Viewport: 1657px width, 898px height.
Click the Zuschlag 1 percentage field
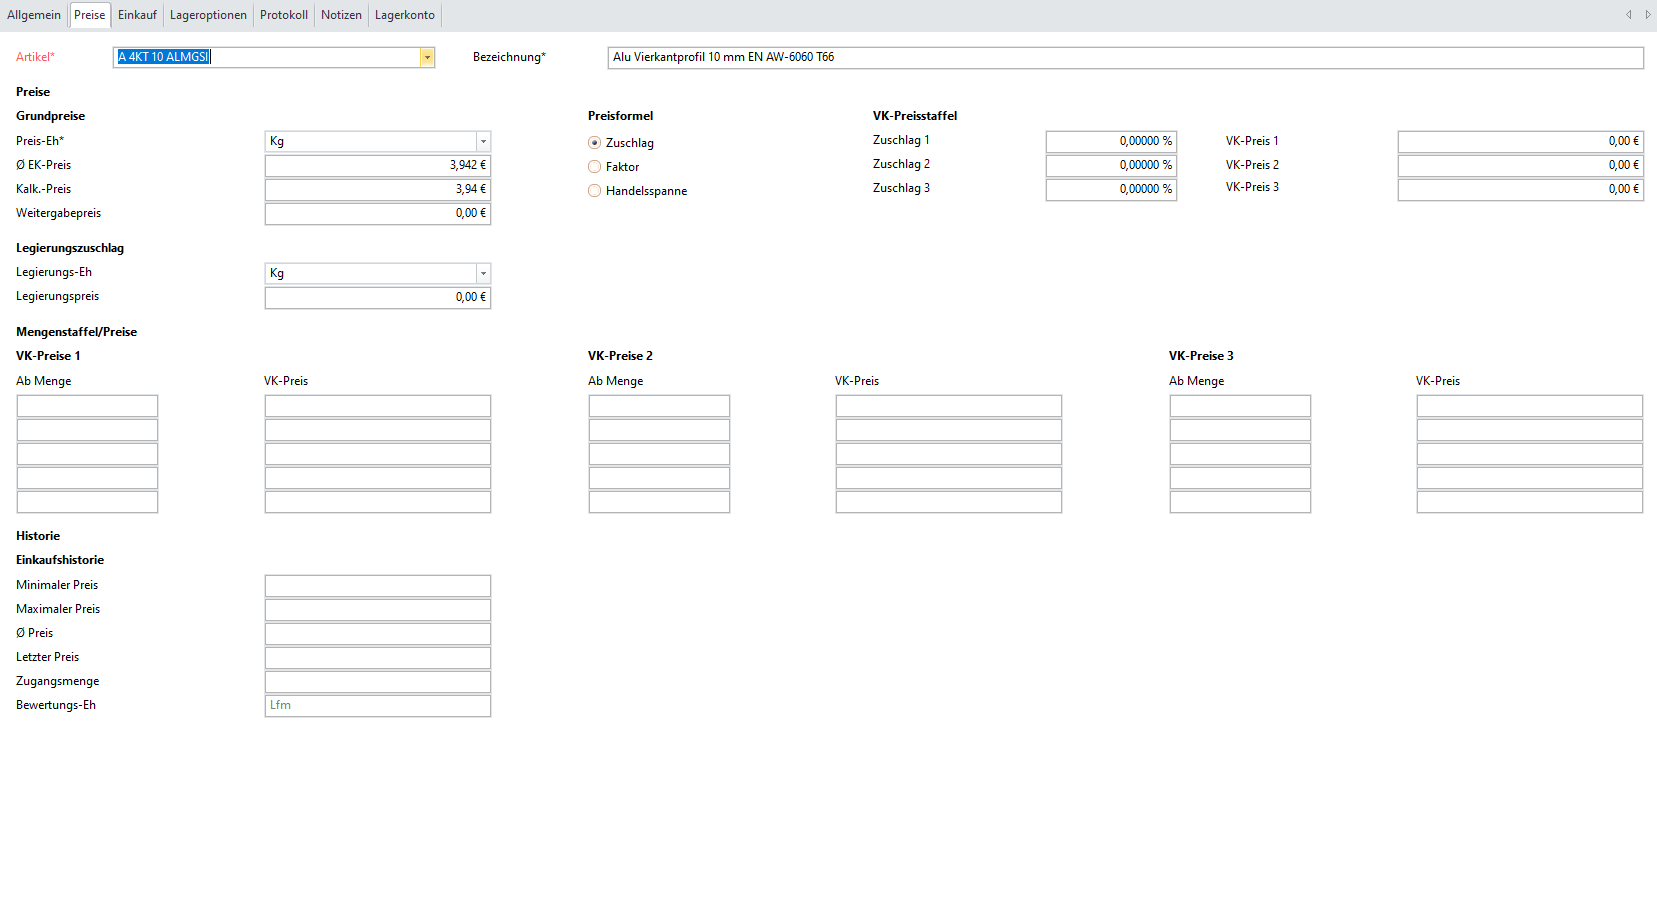[1110, 141]
